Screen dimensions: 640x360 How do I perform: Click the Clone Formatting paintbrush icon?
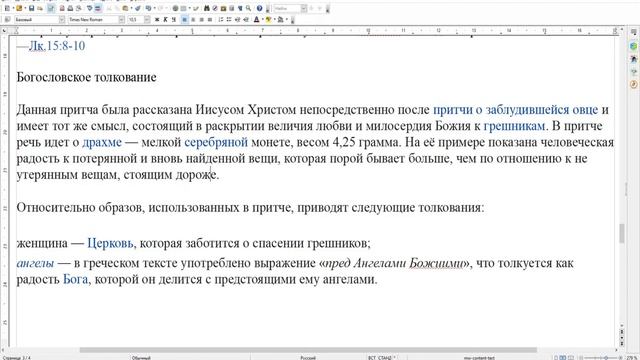pyautogui.click(x=138, y=8)
